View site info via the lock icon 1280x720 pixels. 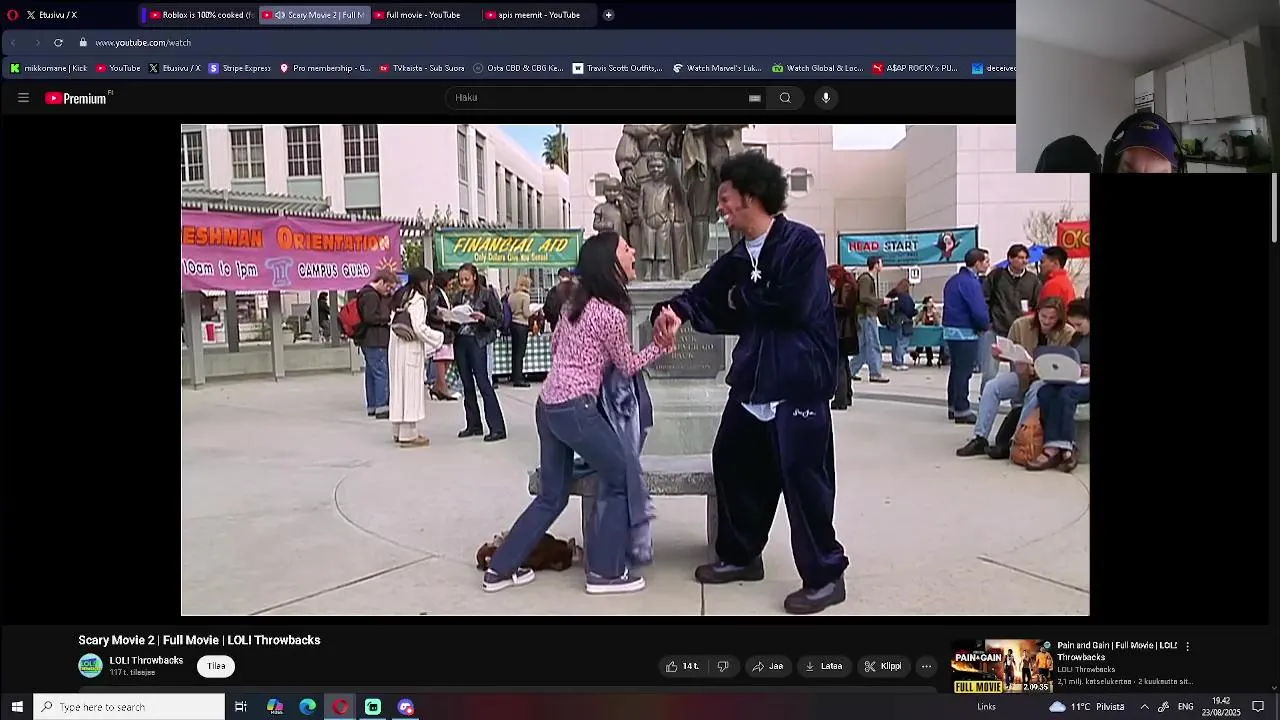pyautogui.click(x=84, y=43)
